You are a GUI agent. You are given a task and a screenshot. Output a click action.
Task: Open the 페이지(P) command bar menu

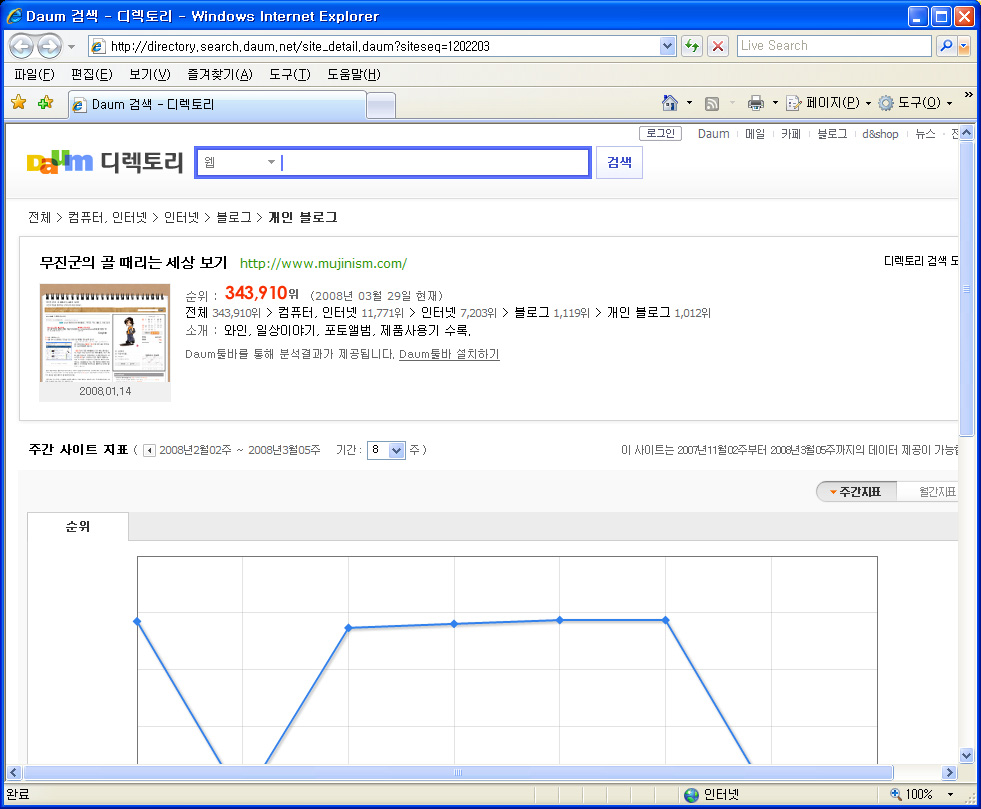(x=828, y=103)
